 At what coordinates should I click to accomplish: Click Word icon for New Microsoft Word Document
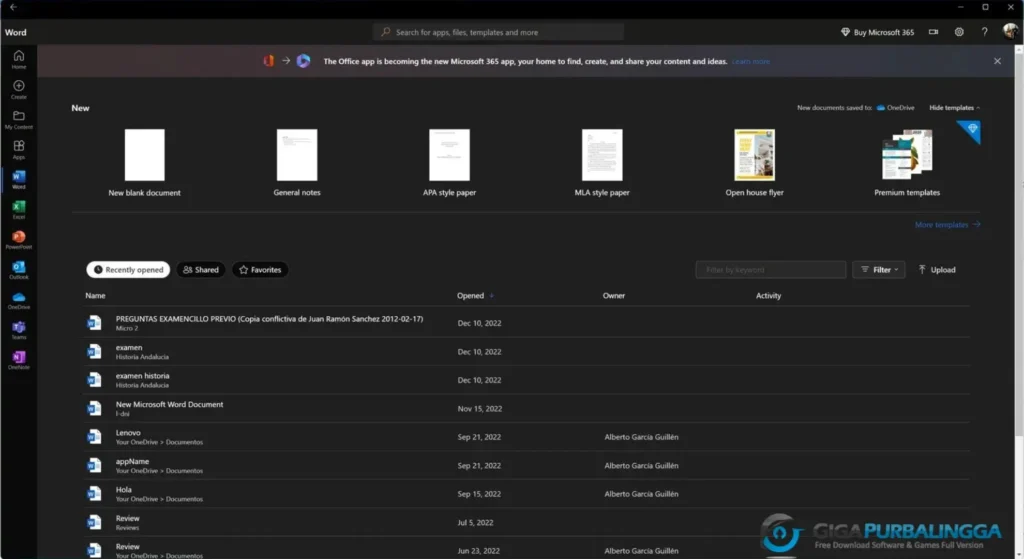(95, 408)
